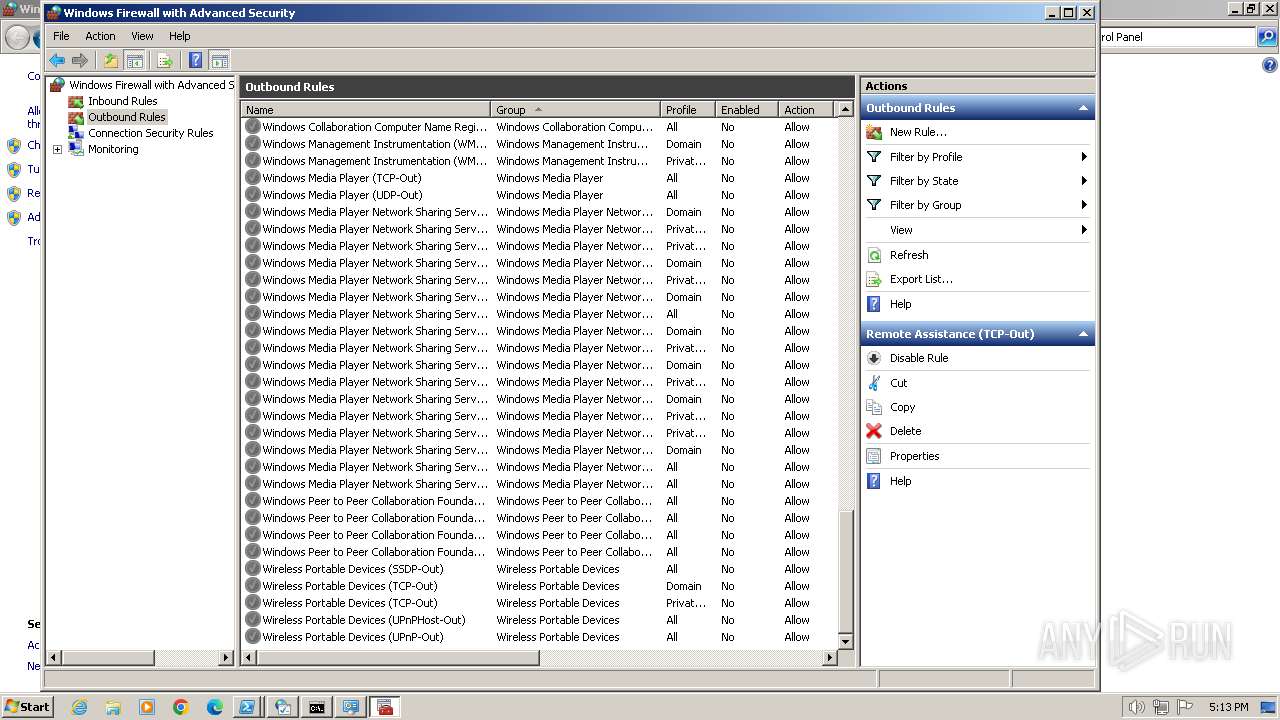Collapse the Remote Assistance (TCP-Out) actions section
The height and width of the screenshot is (720, 1280).
pyautogui.click(x=1082, y=334)
